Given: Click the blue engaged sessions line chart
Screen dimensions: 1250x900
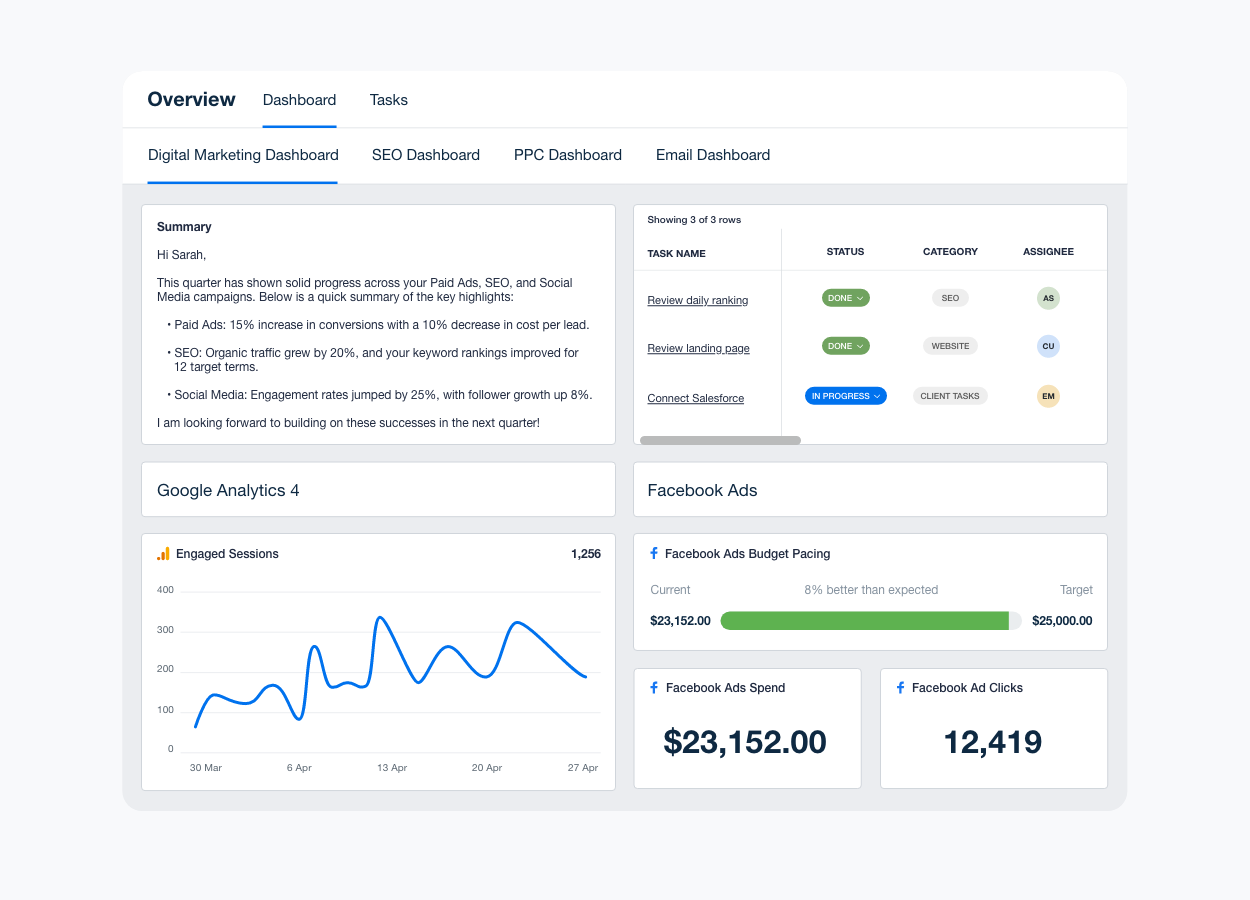Looking at the screenshot, I should (x=391, y=670).
